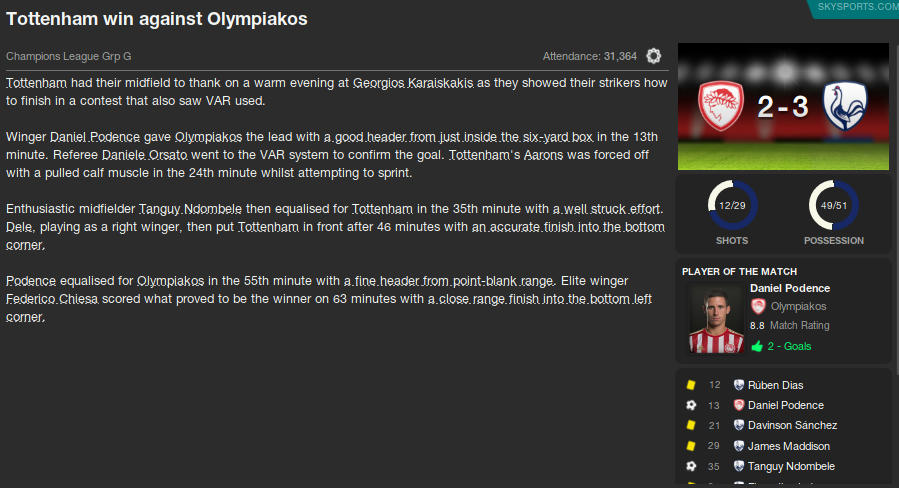Viewport: 899px width, 488px height.
Task: Open the Georgios Karaiskakis stadium link
Action: (413, 82)
